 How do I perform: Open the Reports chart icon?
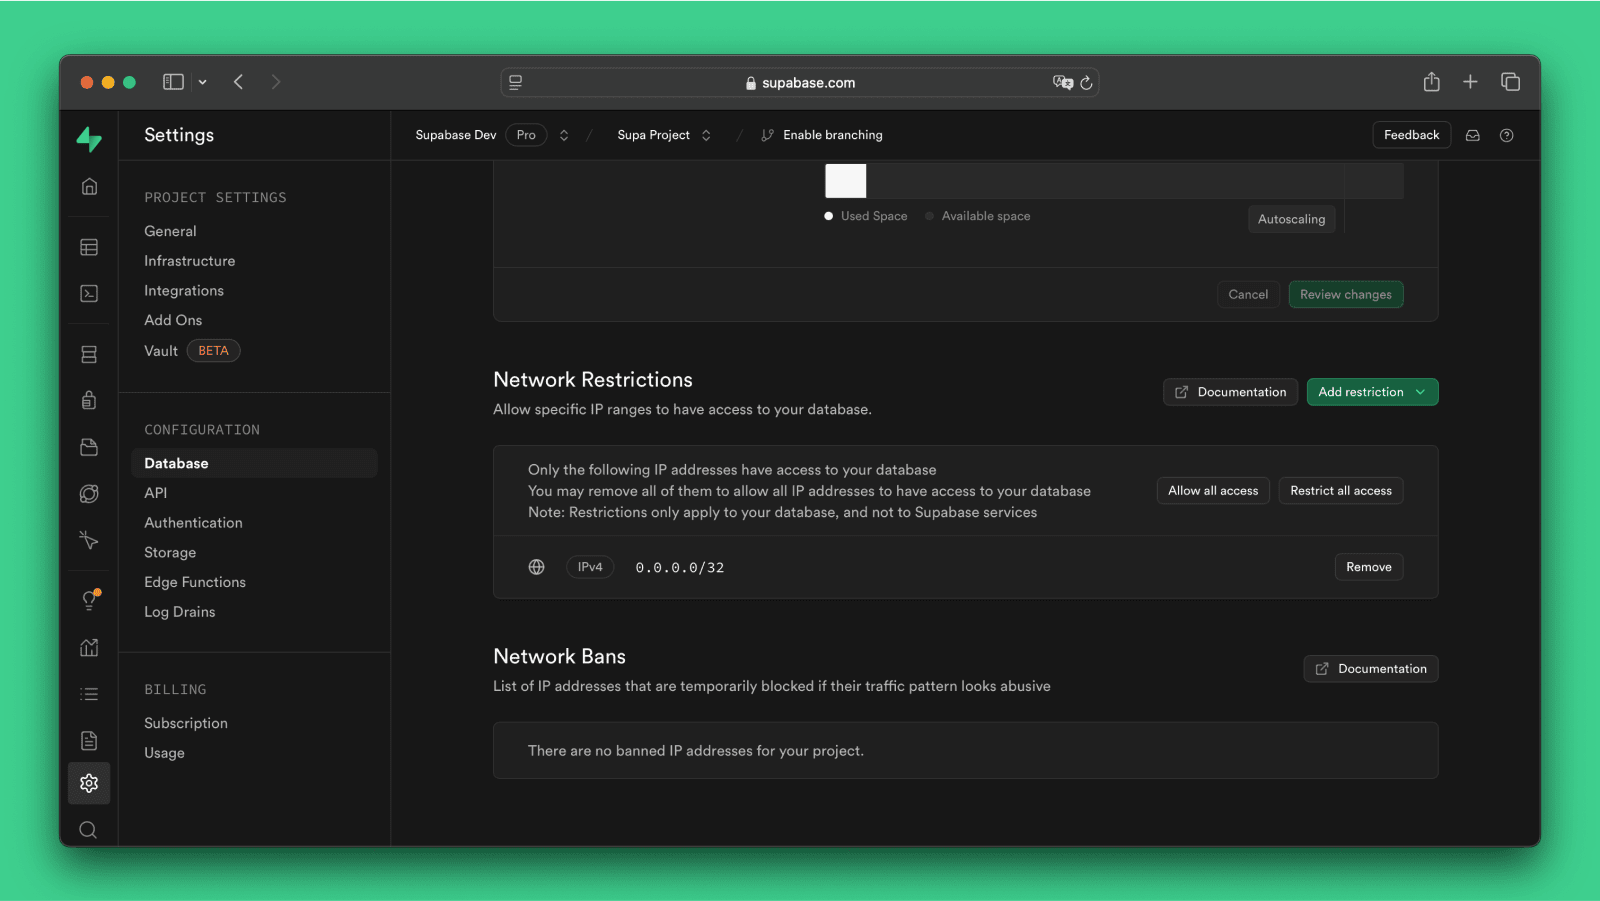point(89,647)
